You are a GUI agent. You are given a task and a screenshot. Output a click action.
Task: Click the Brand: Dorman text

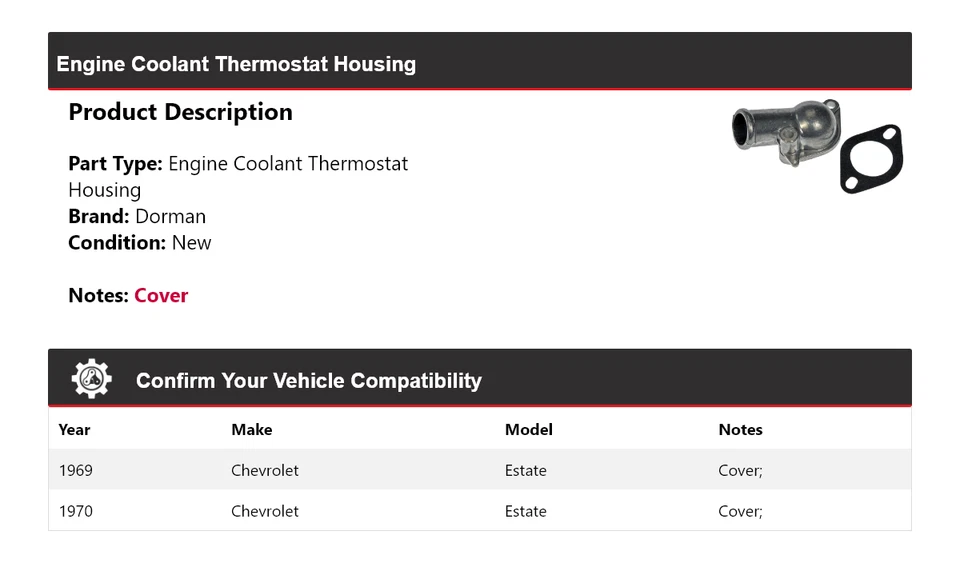pos(137,216)
